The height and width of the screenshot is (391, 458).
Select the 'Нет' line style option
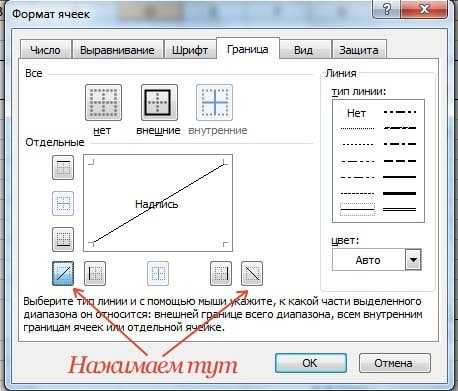click(x=356, y=113)
